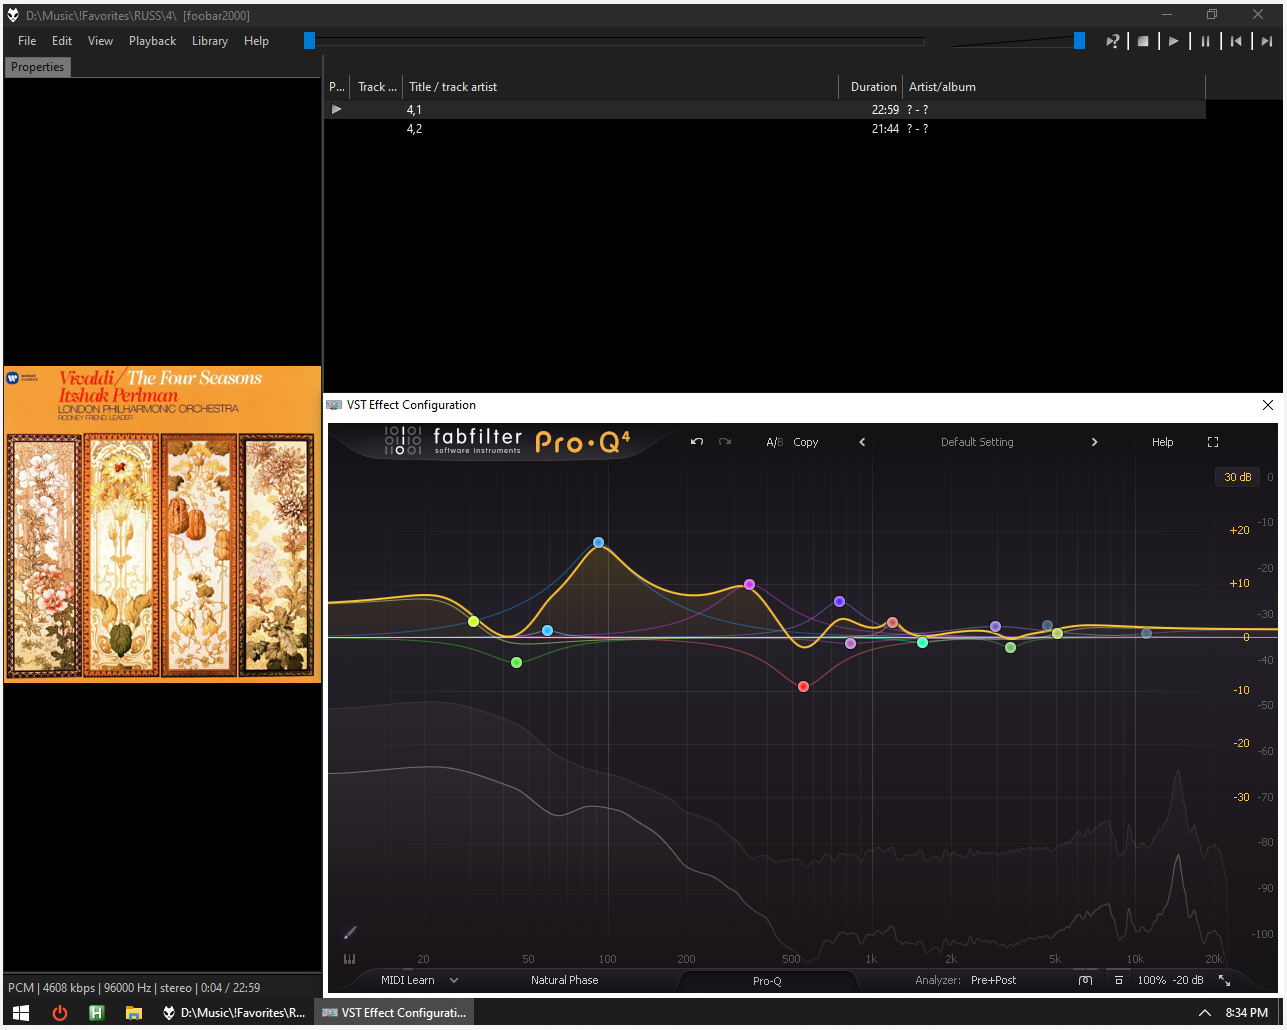Image resolution: width=1287 pixels, height=1030 pixels.
Task: Jump to the previous track
Action: tap(1236, 41)
